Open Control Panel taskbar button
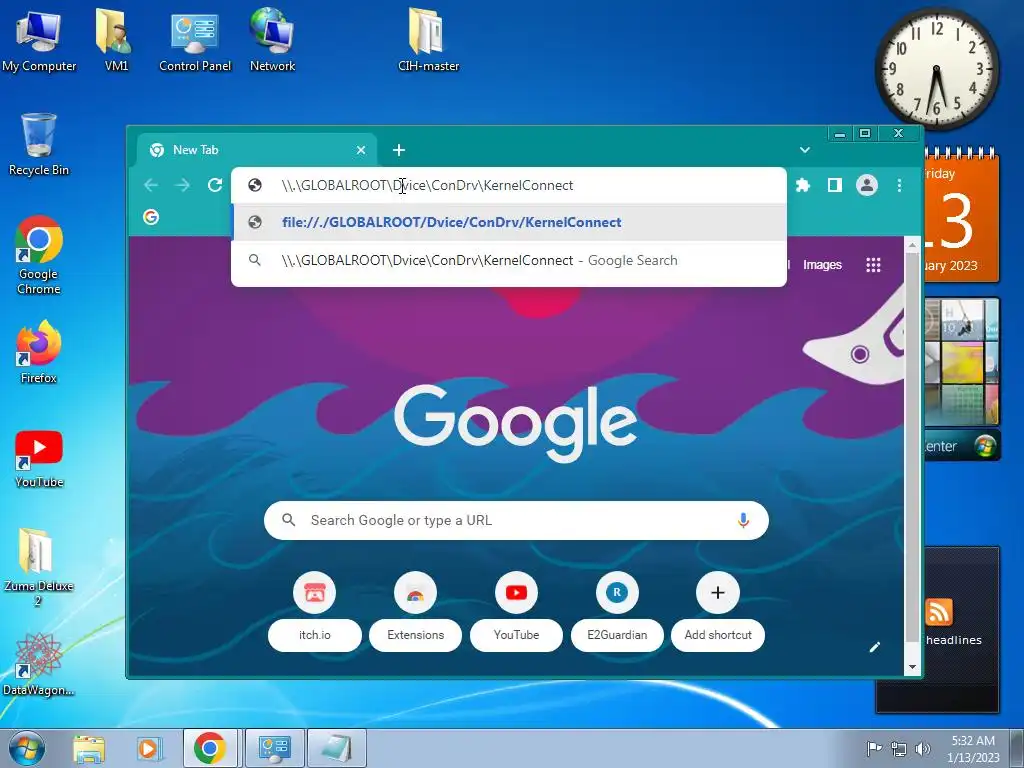Viewport: 1024px width, 768px height. pos(274,748)
